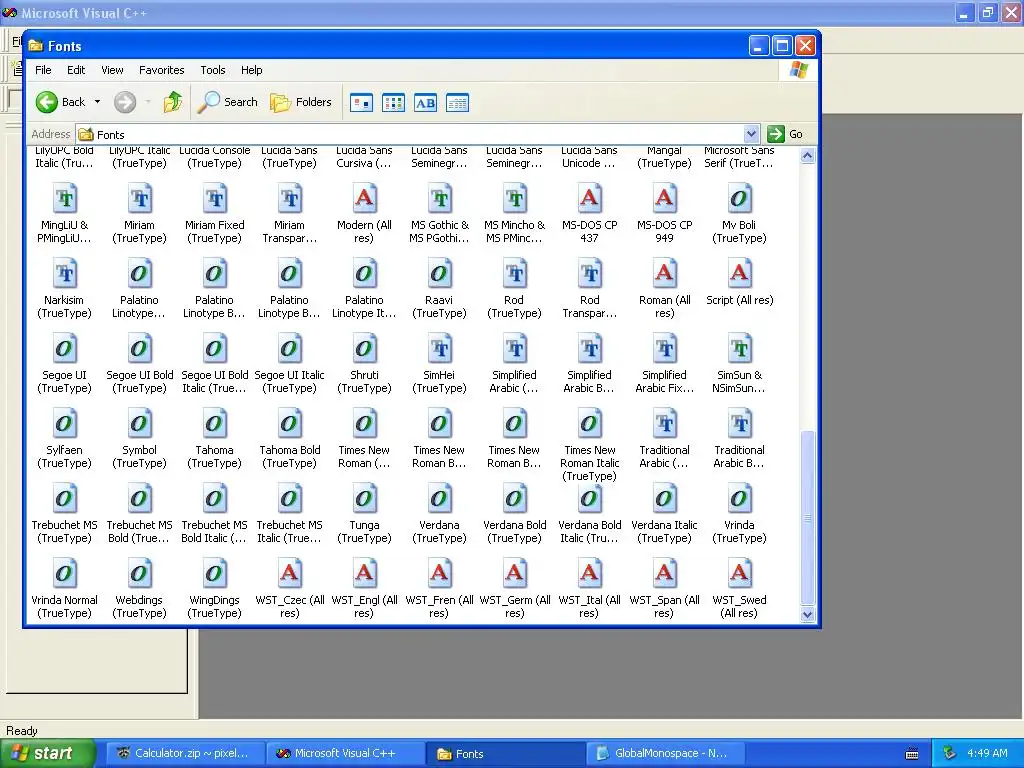Select the WST_Swed font icon
Screen dimensions: 1024x768
[739, 573]
